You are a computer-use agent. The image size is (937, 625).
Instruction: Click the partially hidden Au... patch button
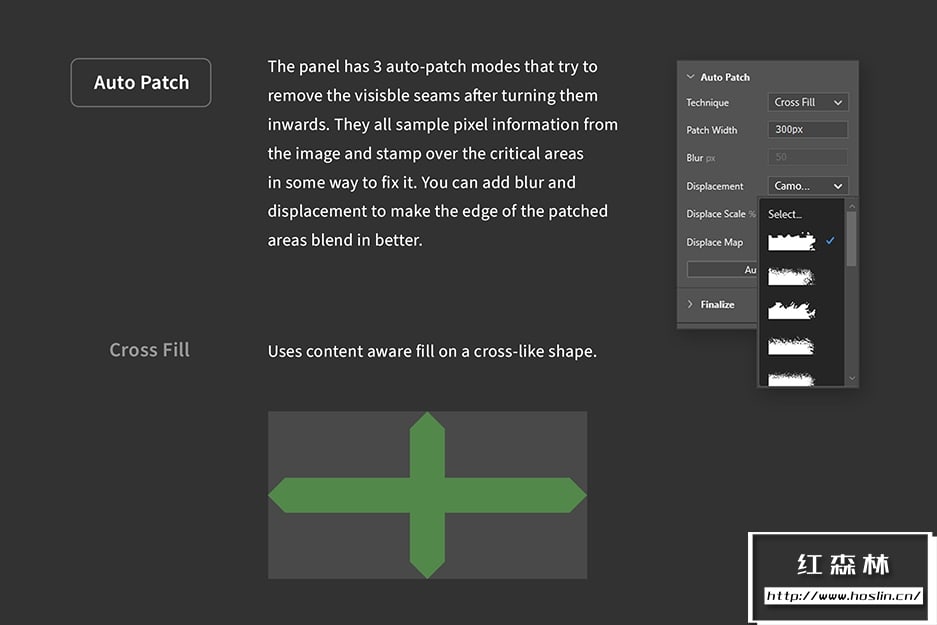pos(722,269)
